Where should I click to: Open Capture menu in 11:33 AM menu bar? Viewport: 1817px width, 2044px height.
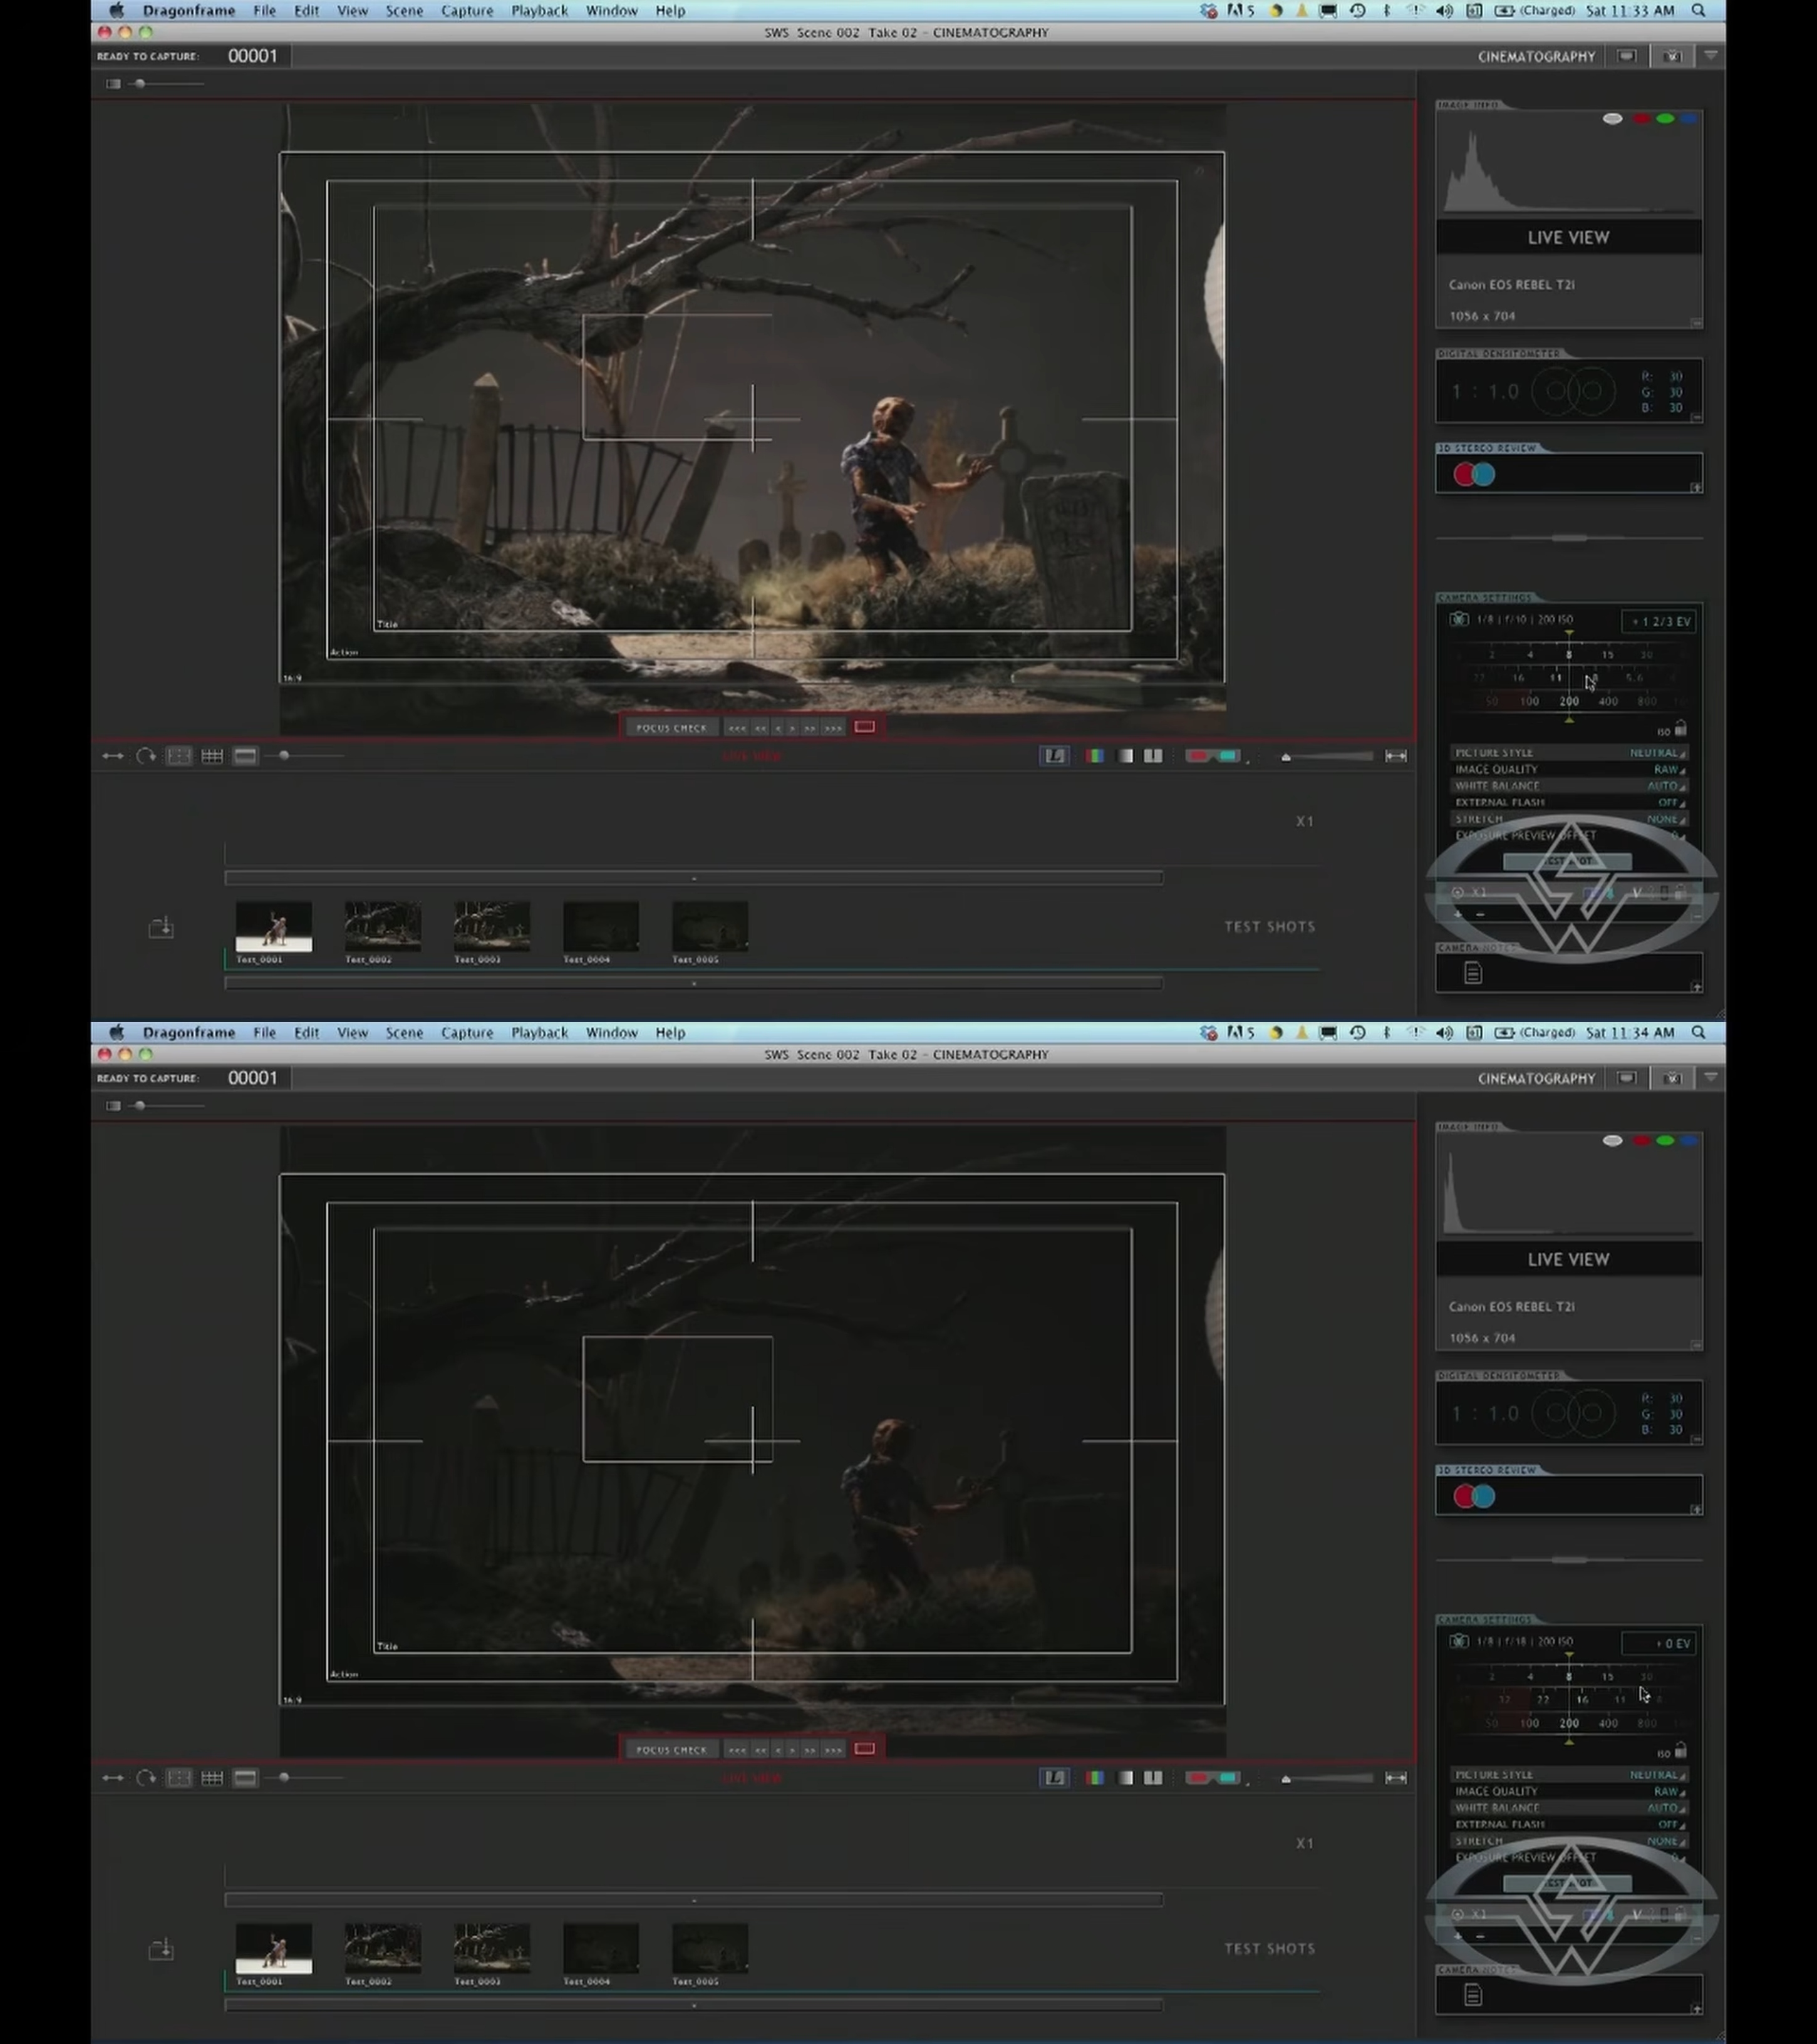(467, 11)
